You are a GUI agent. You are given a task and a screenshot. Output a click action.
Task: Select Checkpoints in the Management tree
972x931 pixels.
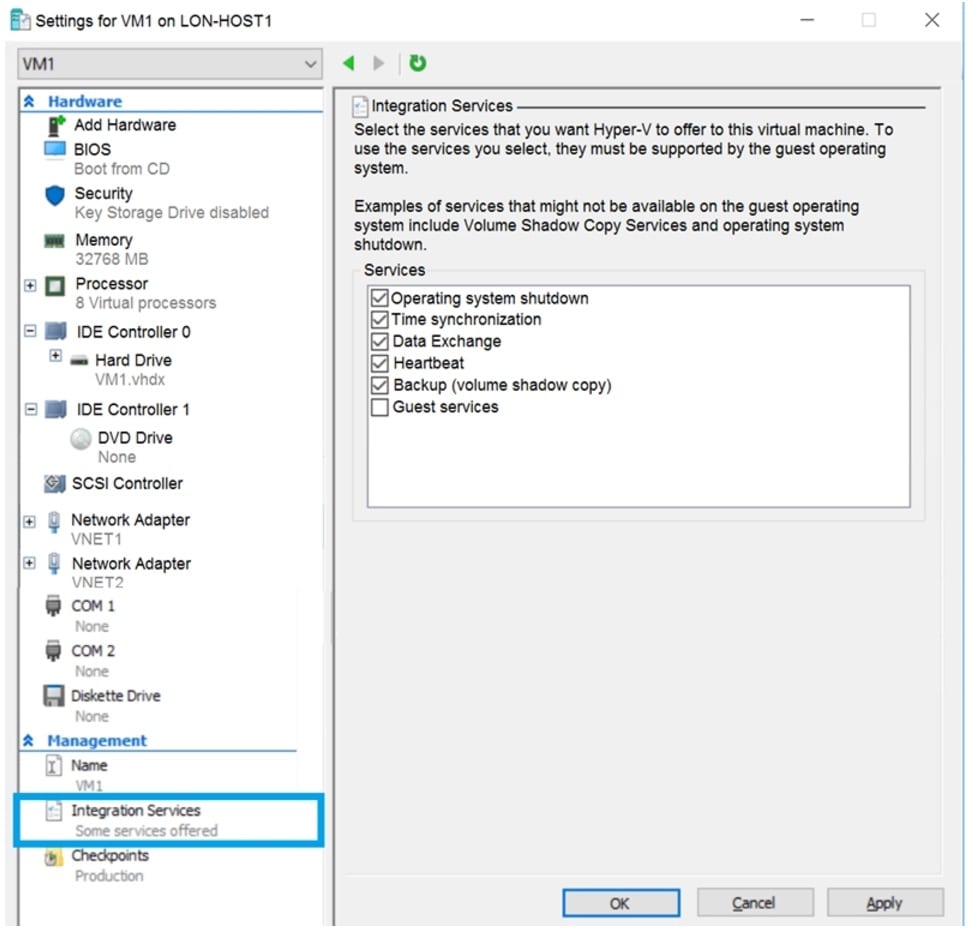coord(109,855)
